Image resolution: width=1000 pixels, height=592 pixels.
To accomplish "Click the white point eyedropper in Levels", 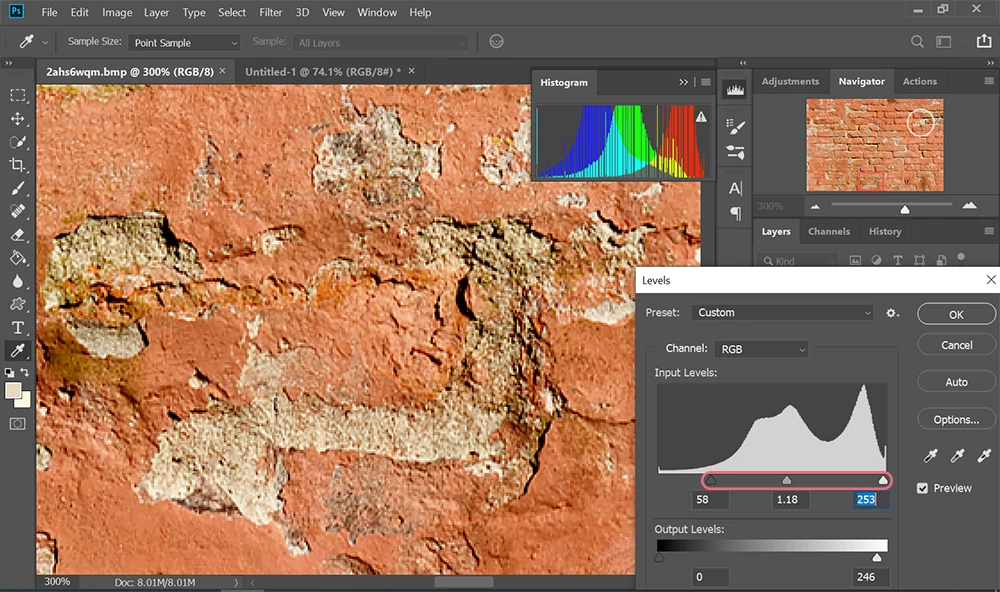I will point(983,456).
